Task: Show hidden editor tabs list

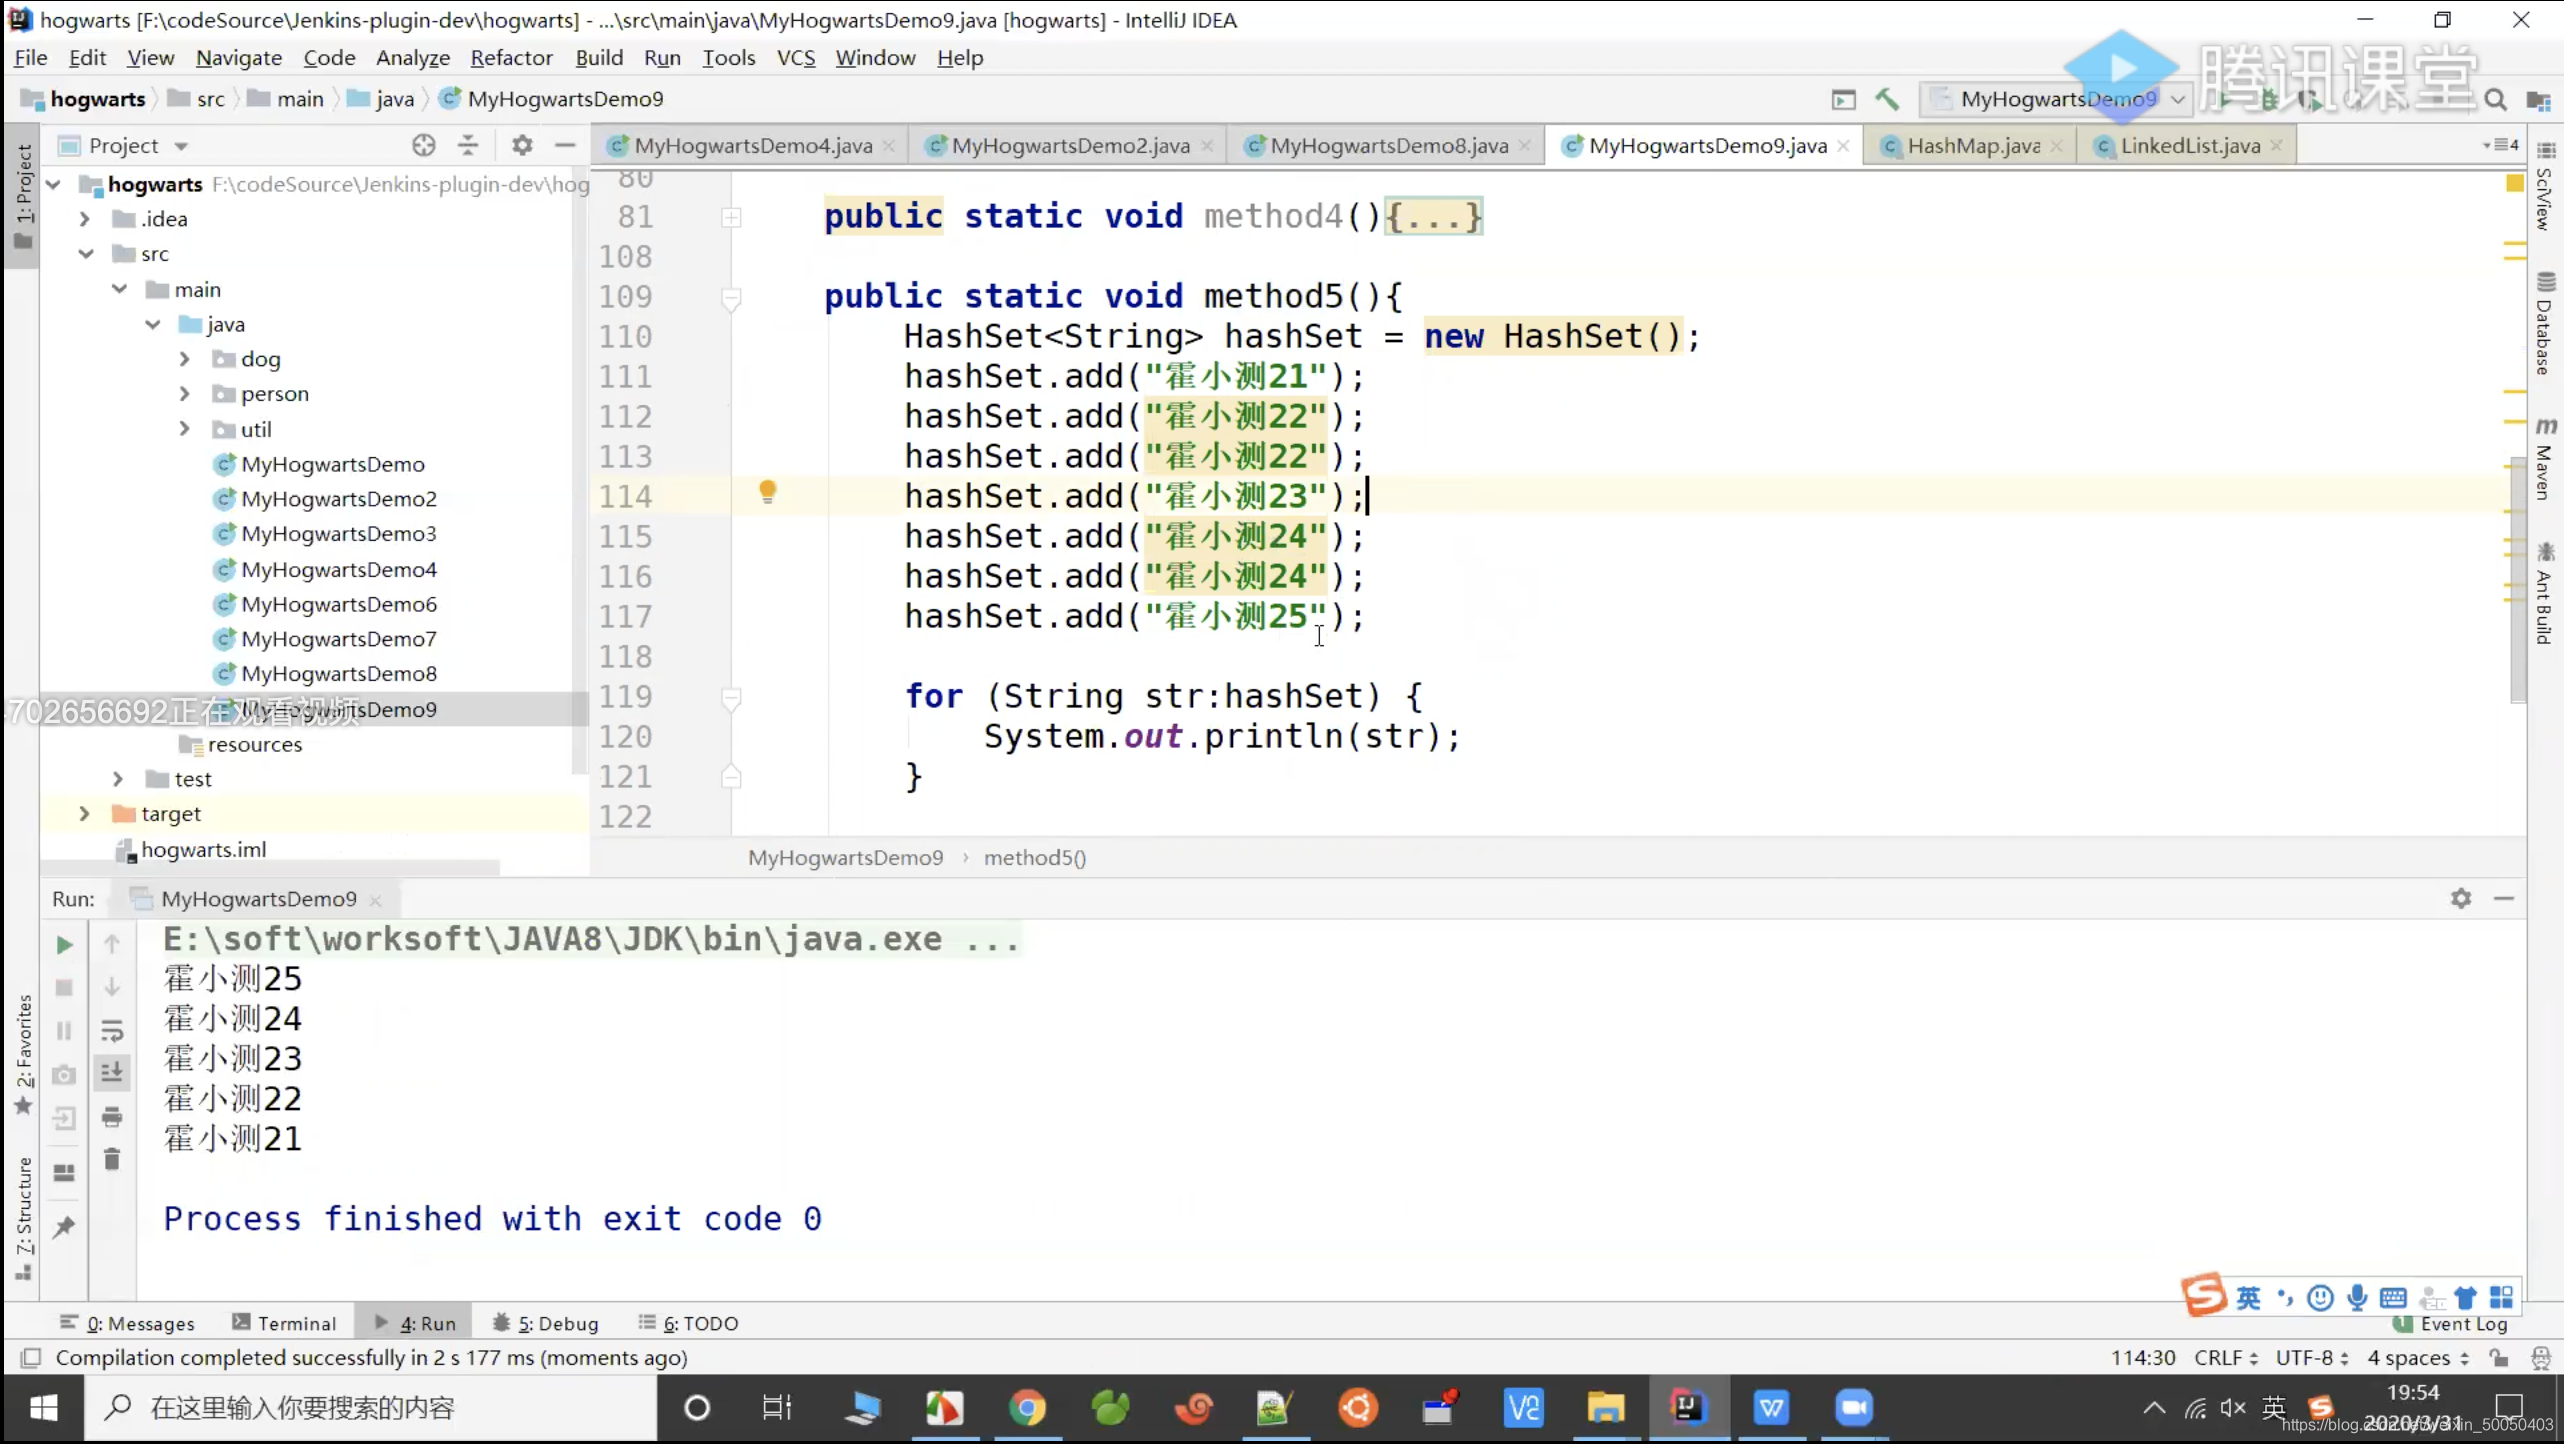Action: coord(2500,146)
